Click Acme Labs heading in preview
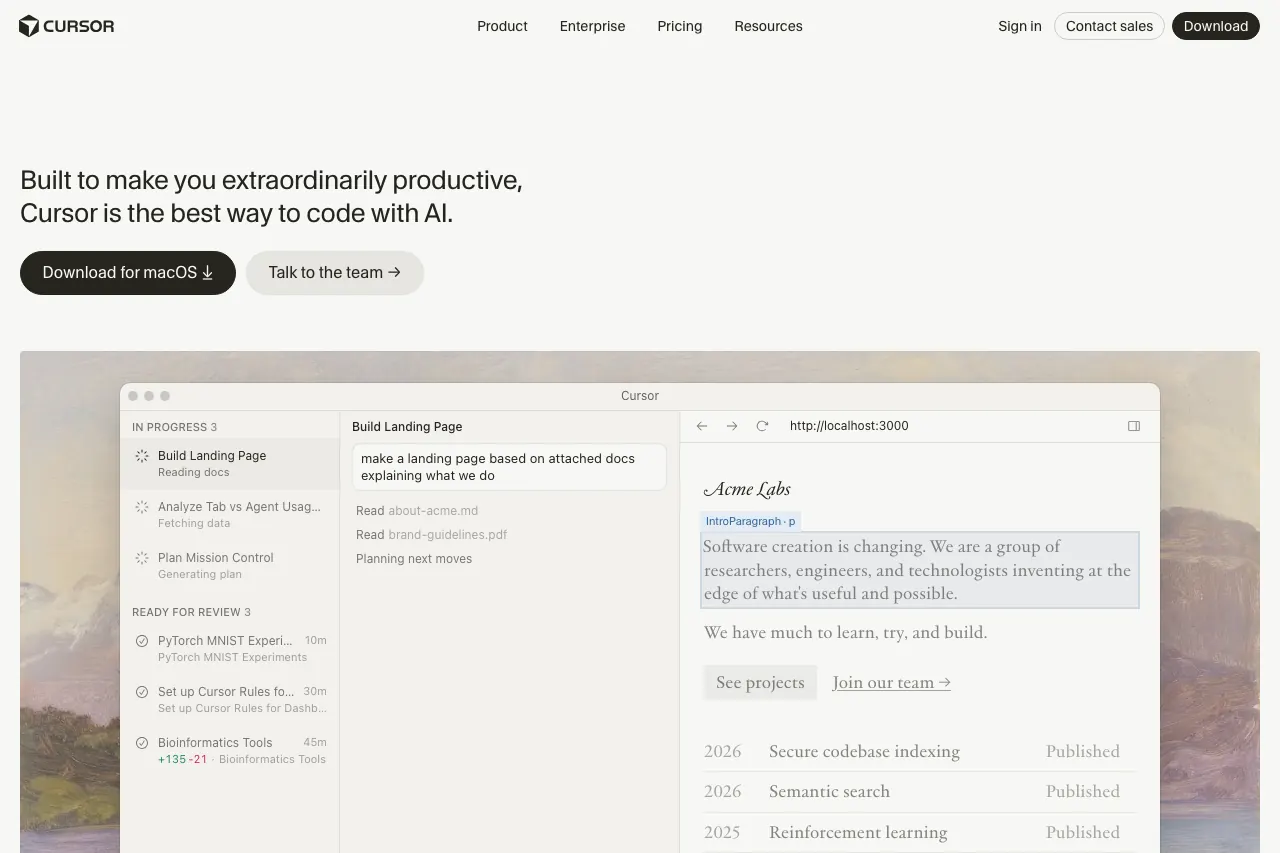Screen dimensions: 1280x853 click(747, 489)
